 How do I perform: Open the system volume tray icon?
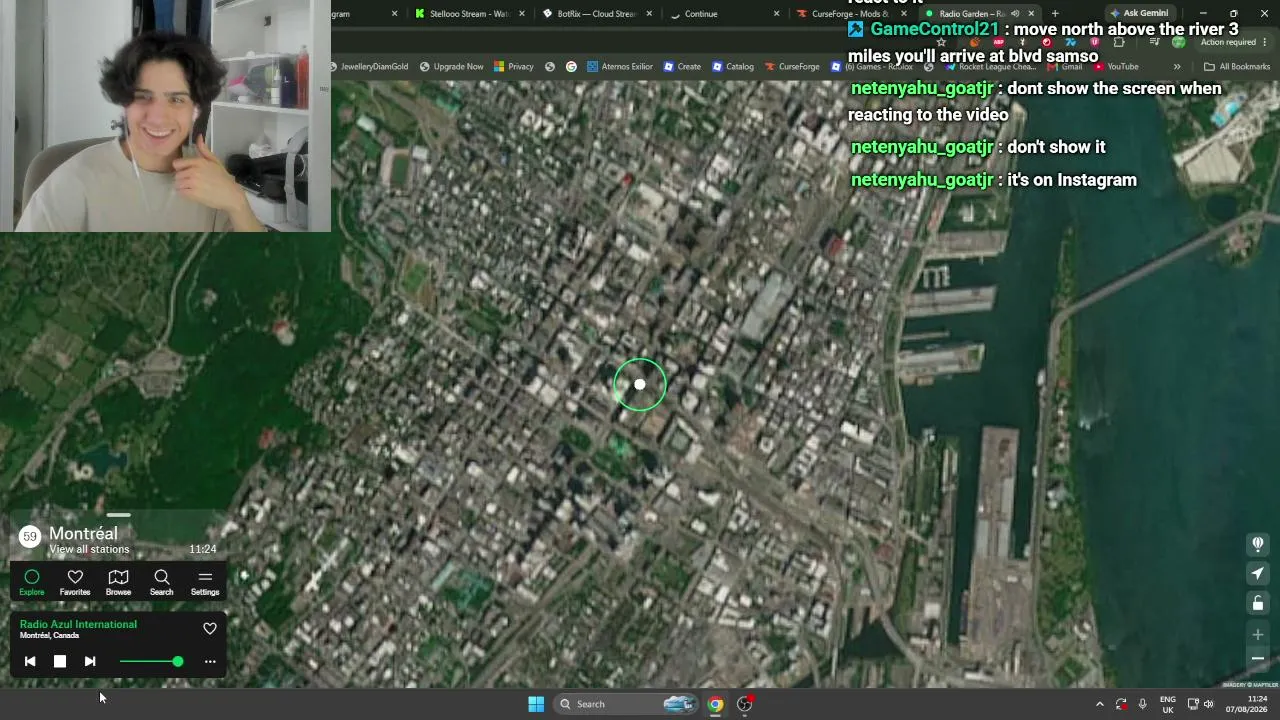tap(1209, 704)
